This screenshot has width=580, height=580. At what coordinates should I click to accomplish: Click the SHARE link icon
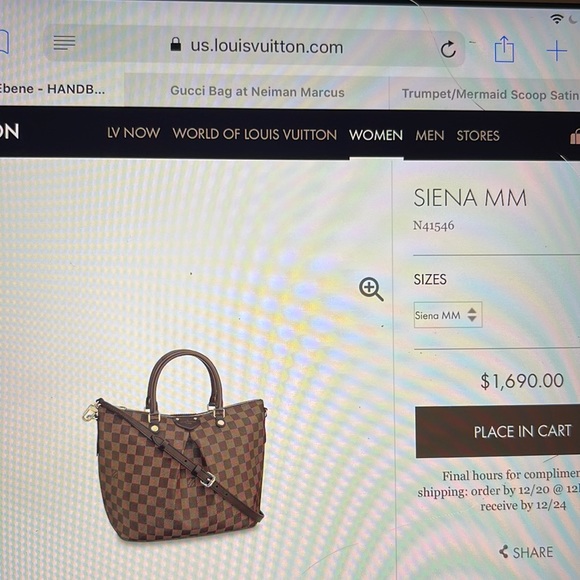(503, 551)
